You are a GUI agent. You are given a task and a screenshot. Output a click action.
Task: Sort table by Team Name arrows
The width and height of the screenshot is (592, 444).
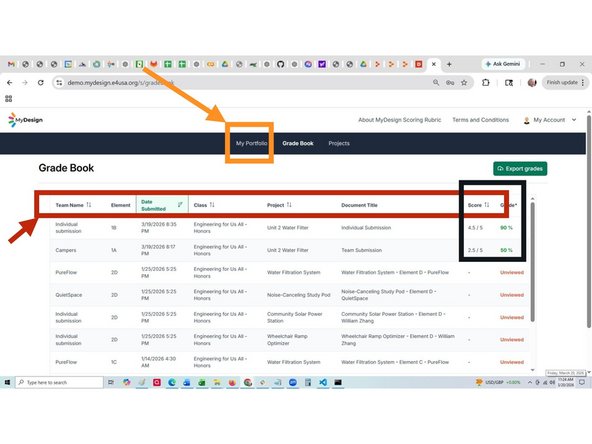89,205
